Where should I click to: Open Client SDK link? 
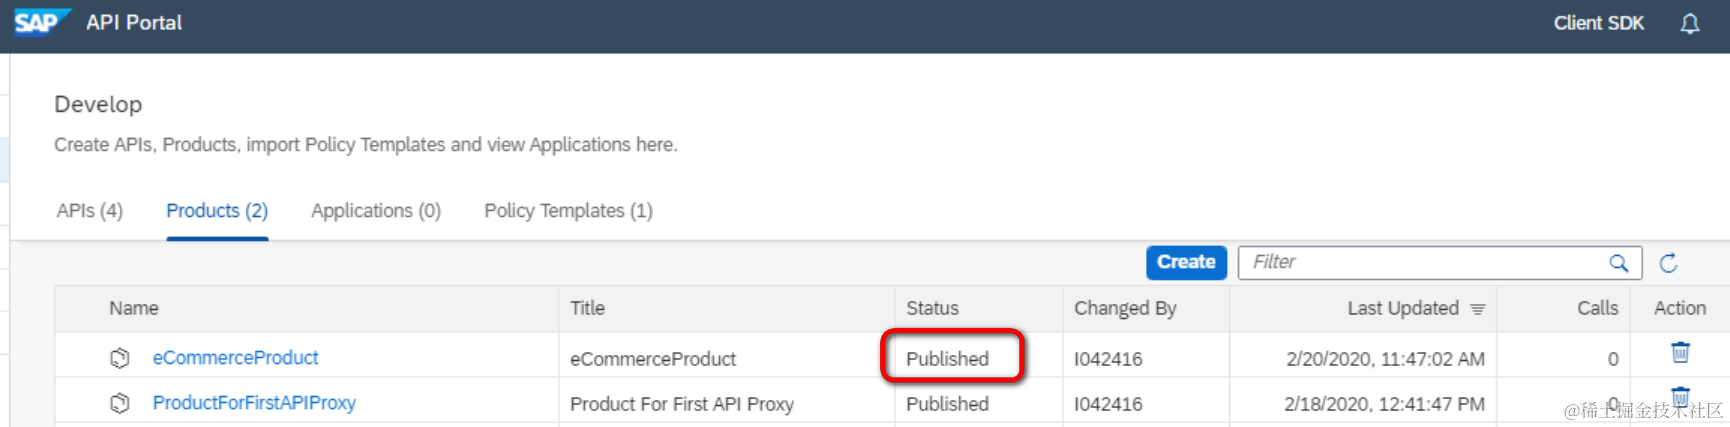click(1598, 23)
